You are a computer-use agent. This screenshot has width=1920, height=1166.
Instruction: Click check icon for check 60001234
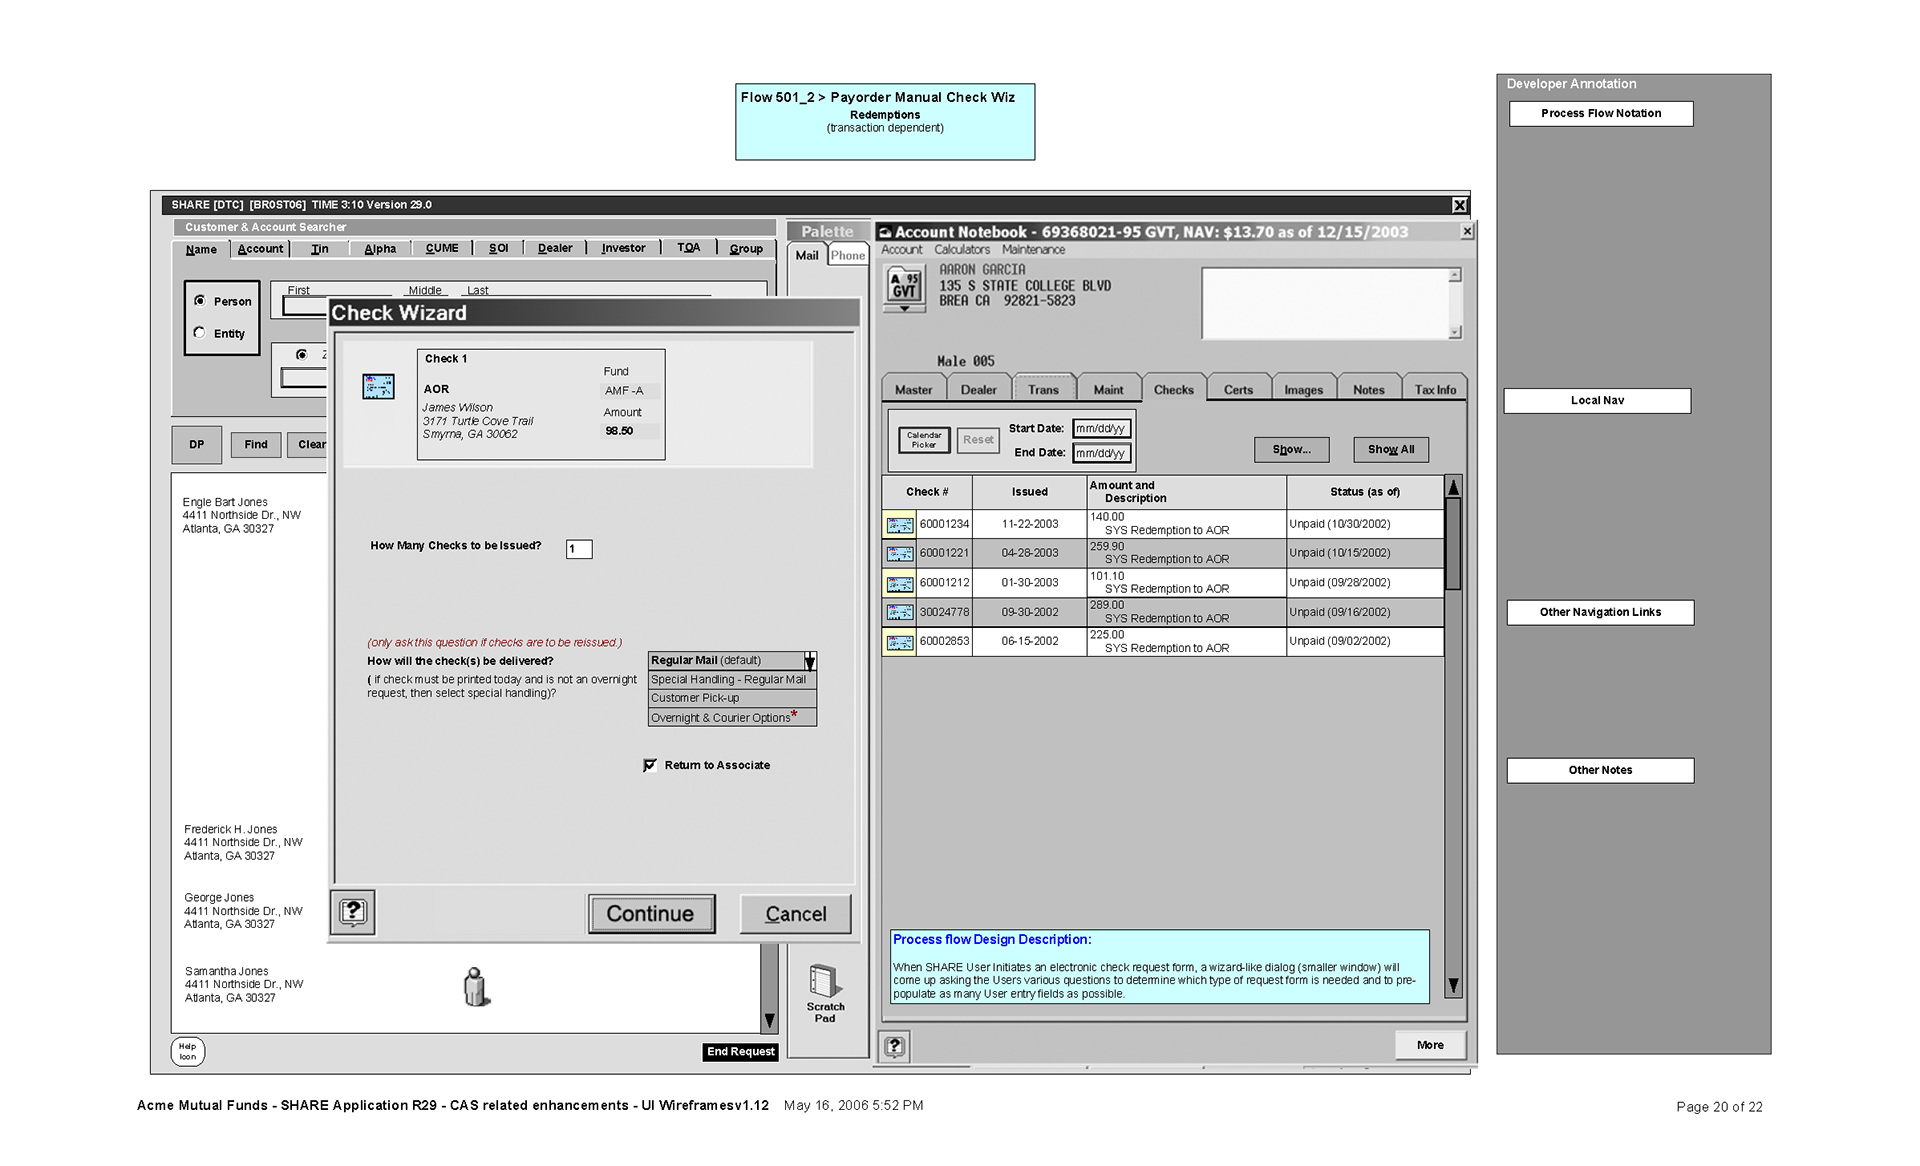(899, 525)
